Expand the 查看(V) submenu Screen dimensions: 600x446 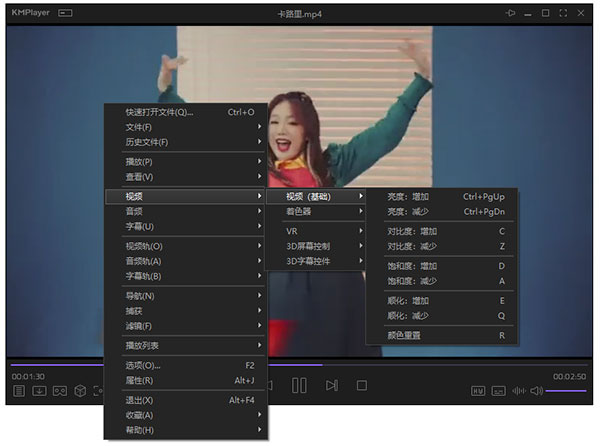point(186,177)
